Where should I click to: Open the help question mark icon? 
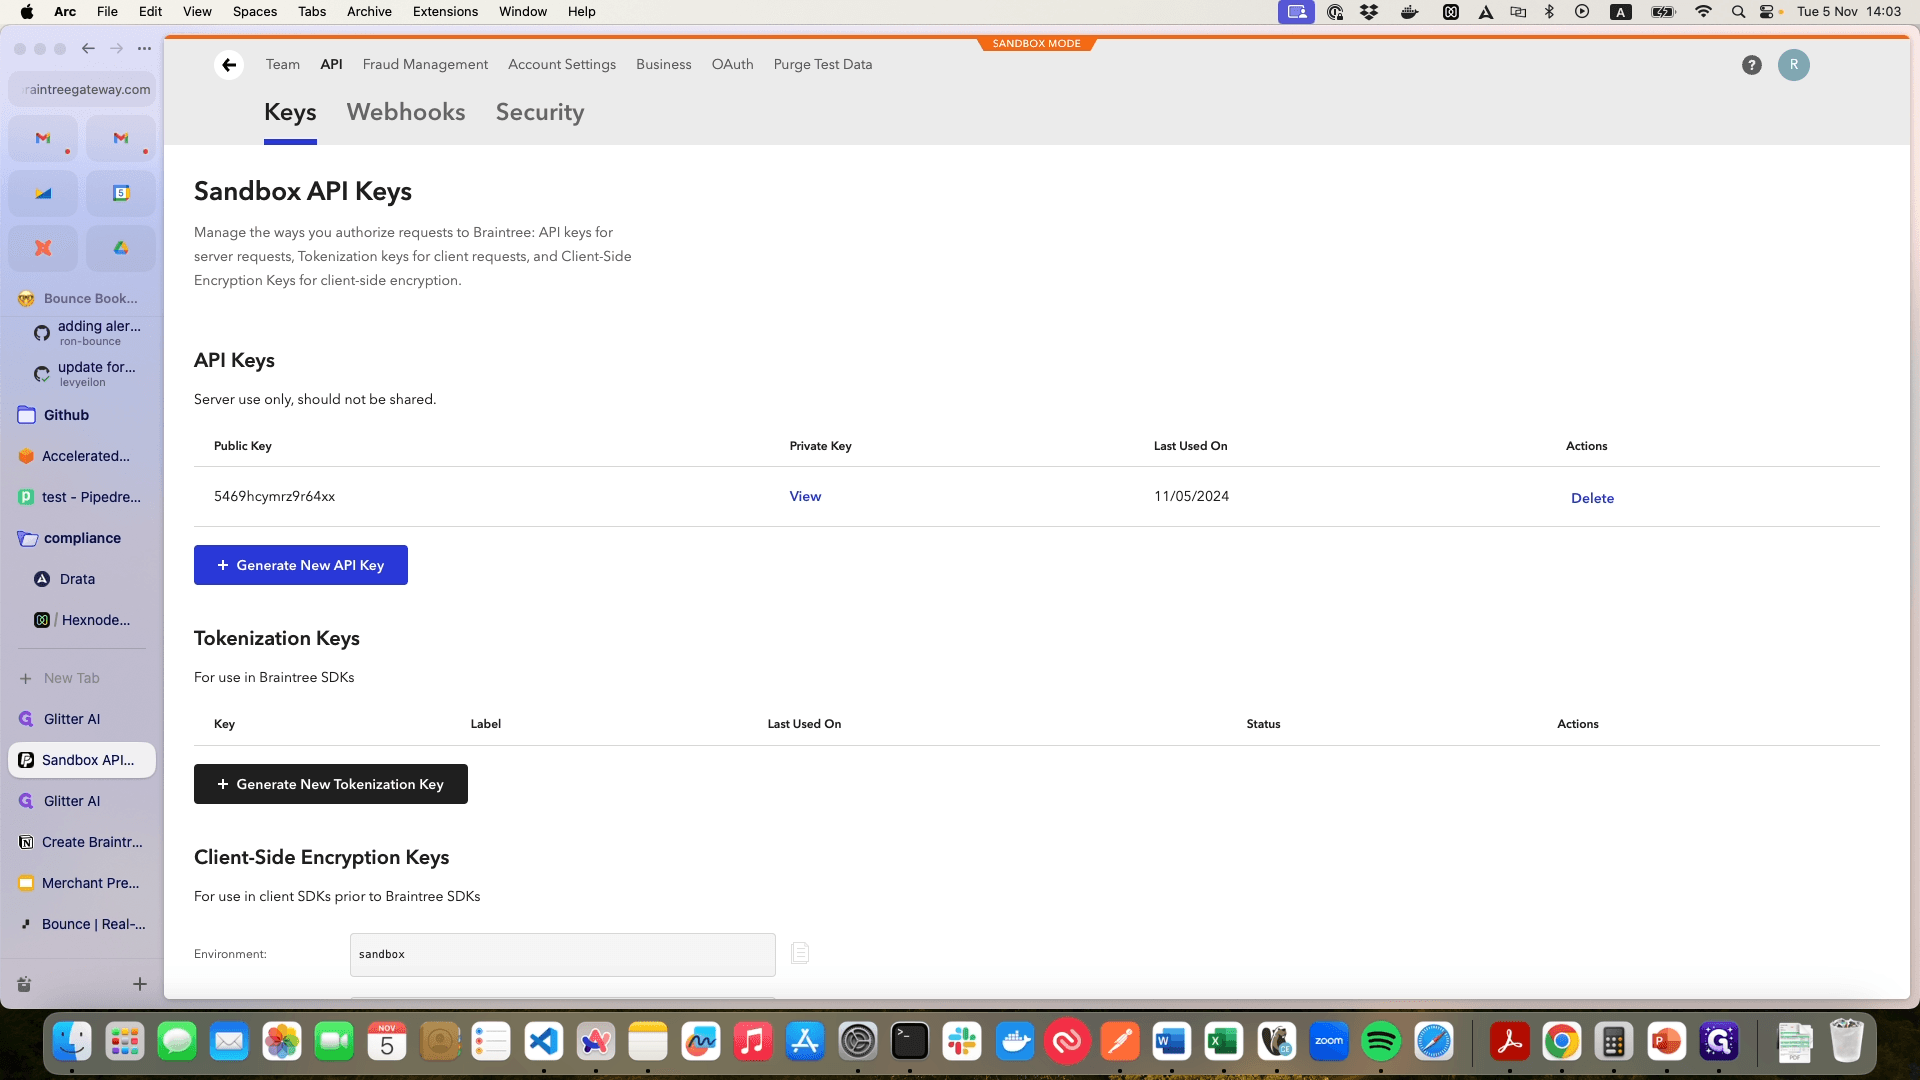point(1751,65)
